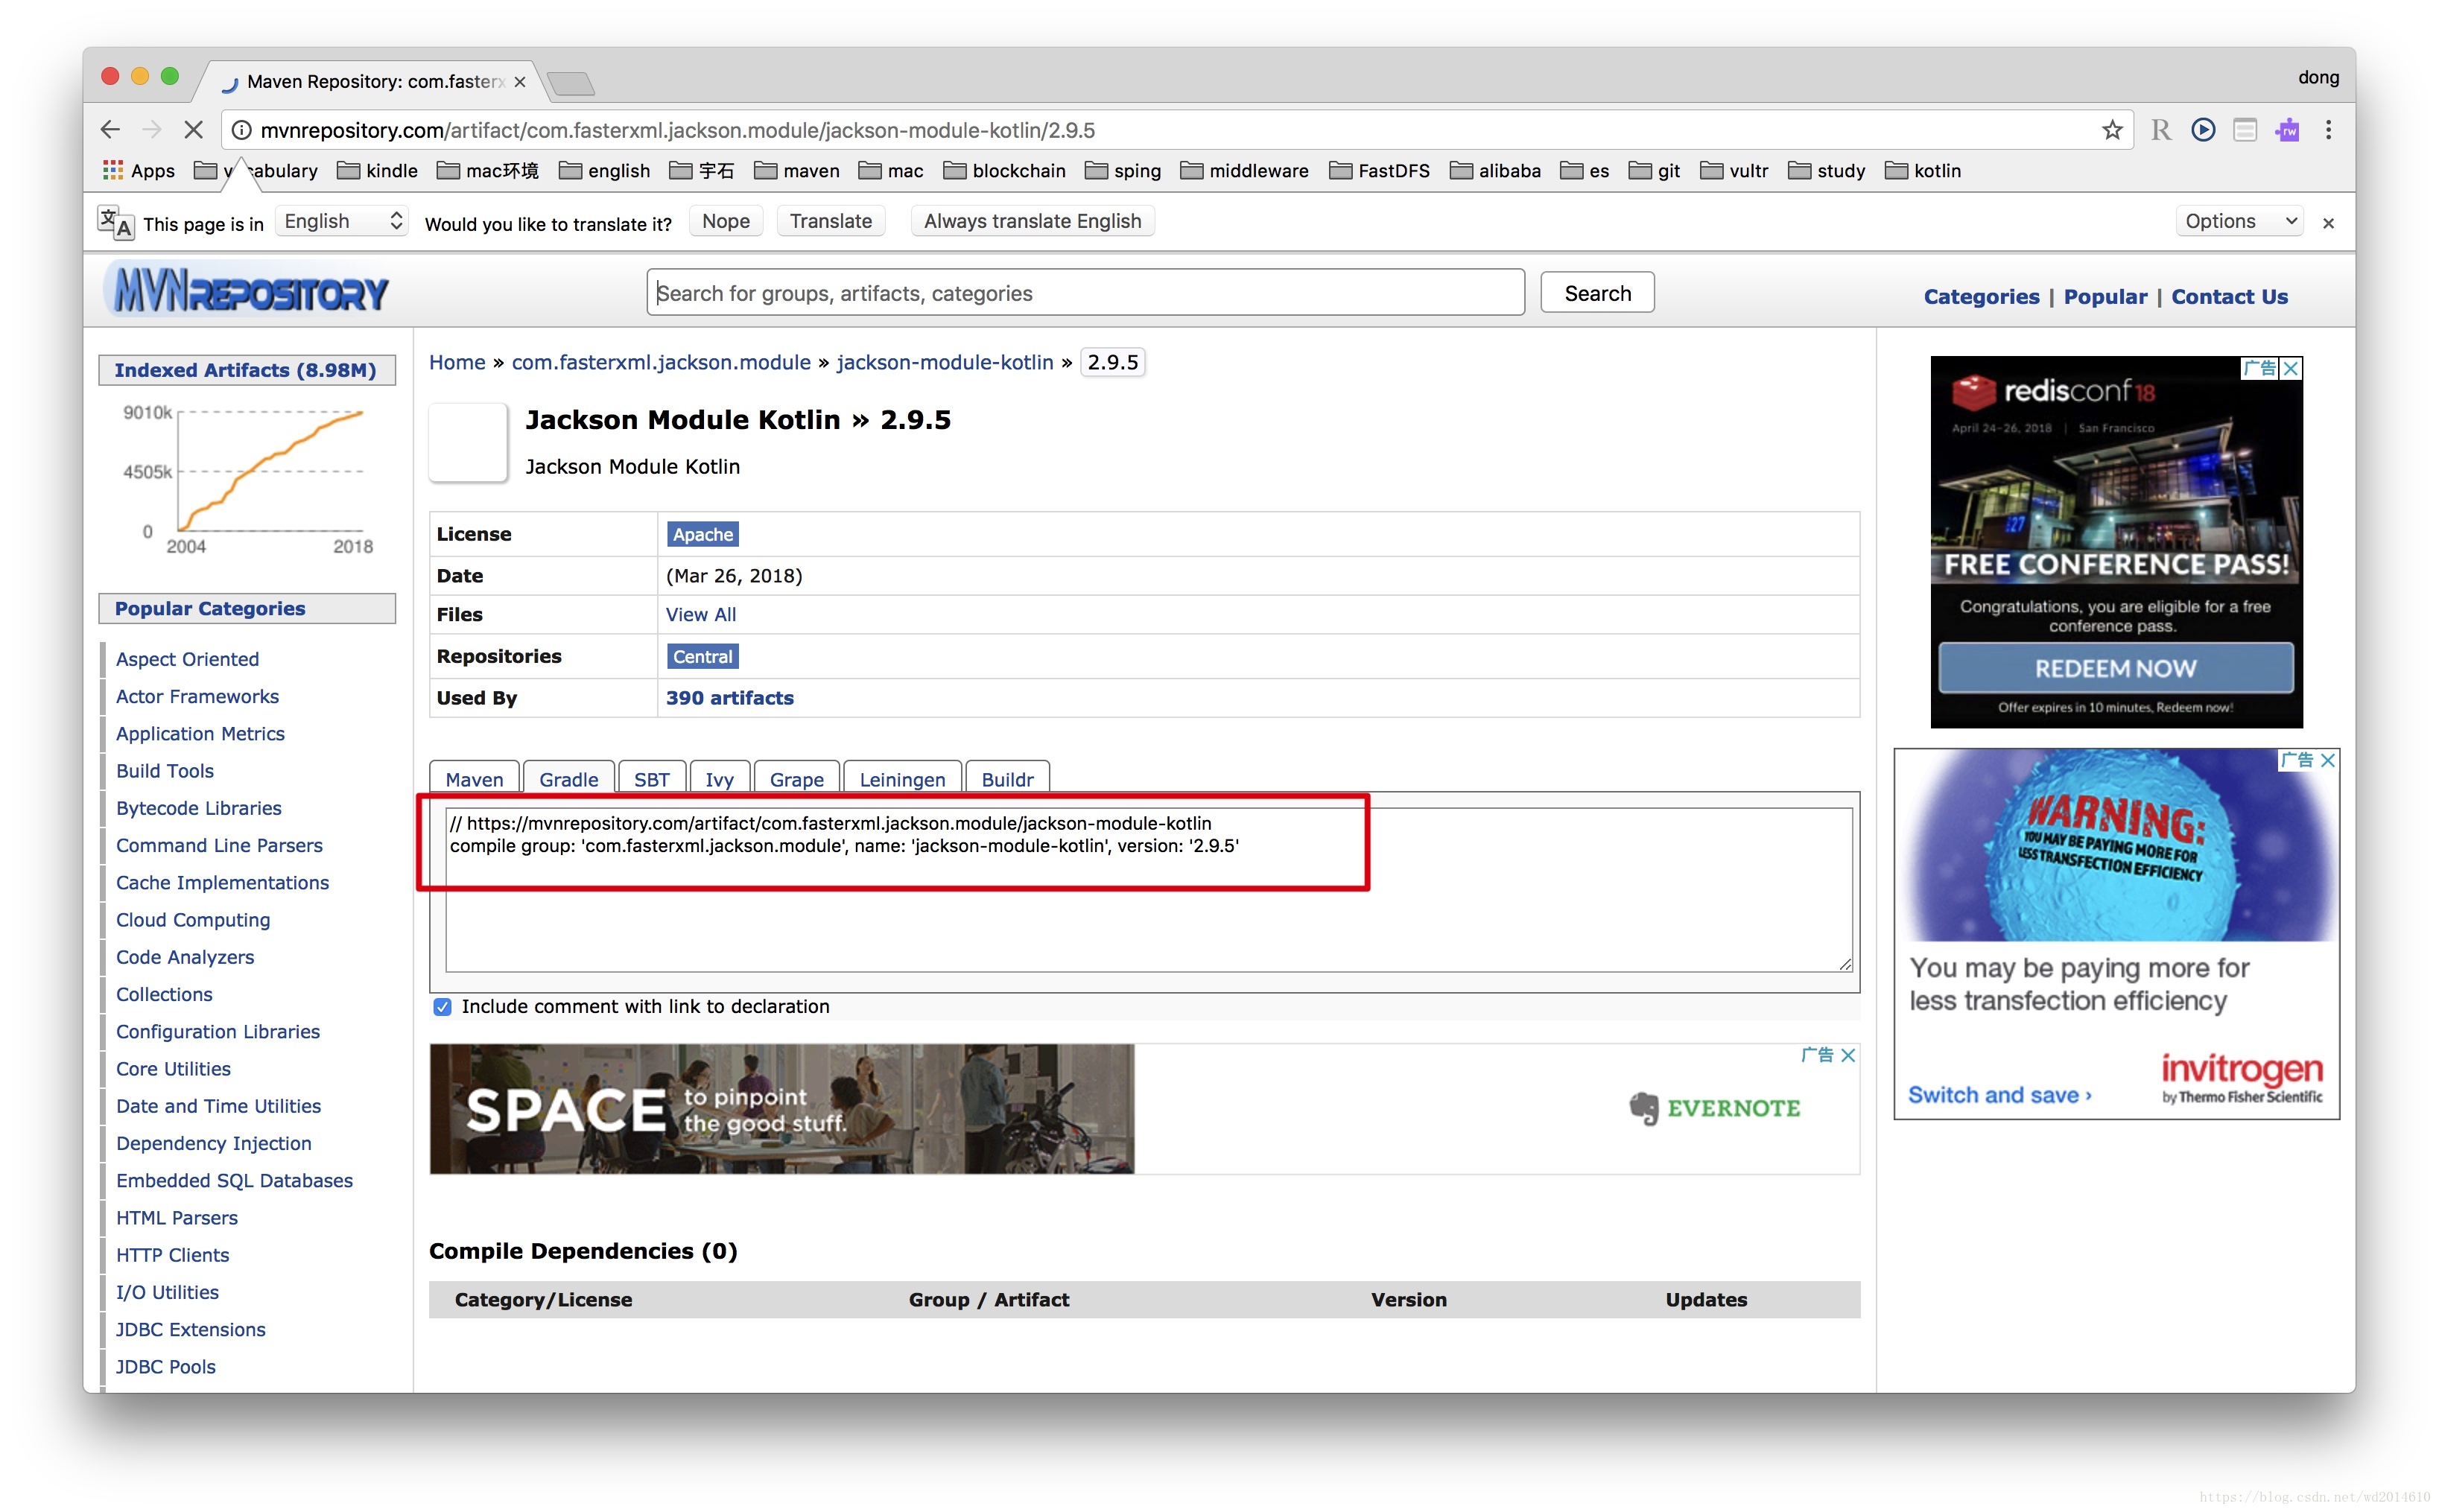2439x1512 pixels.
Task: Close the Evernote banner ad
Action: (1848, 1055)
